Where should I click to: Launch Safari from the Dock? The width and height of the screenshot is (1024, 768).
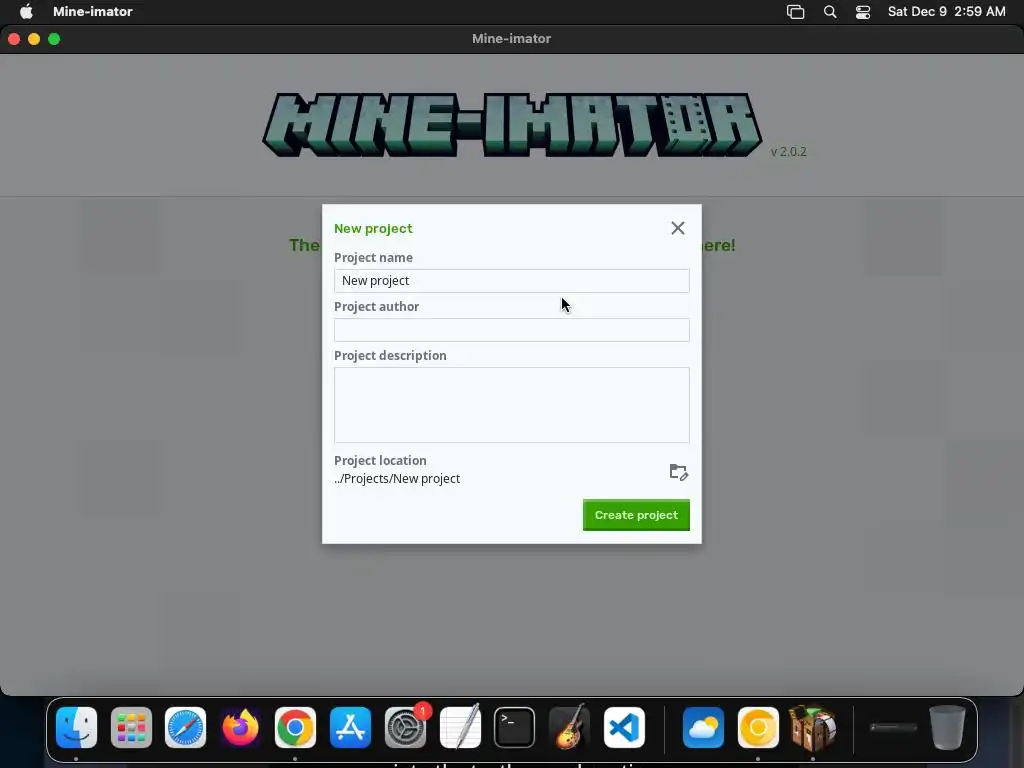click(x=185, y=727)
